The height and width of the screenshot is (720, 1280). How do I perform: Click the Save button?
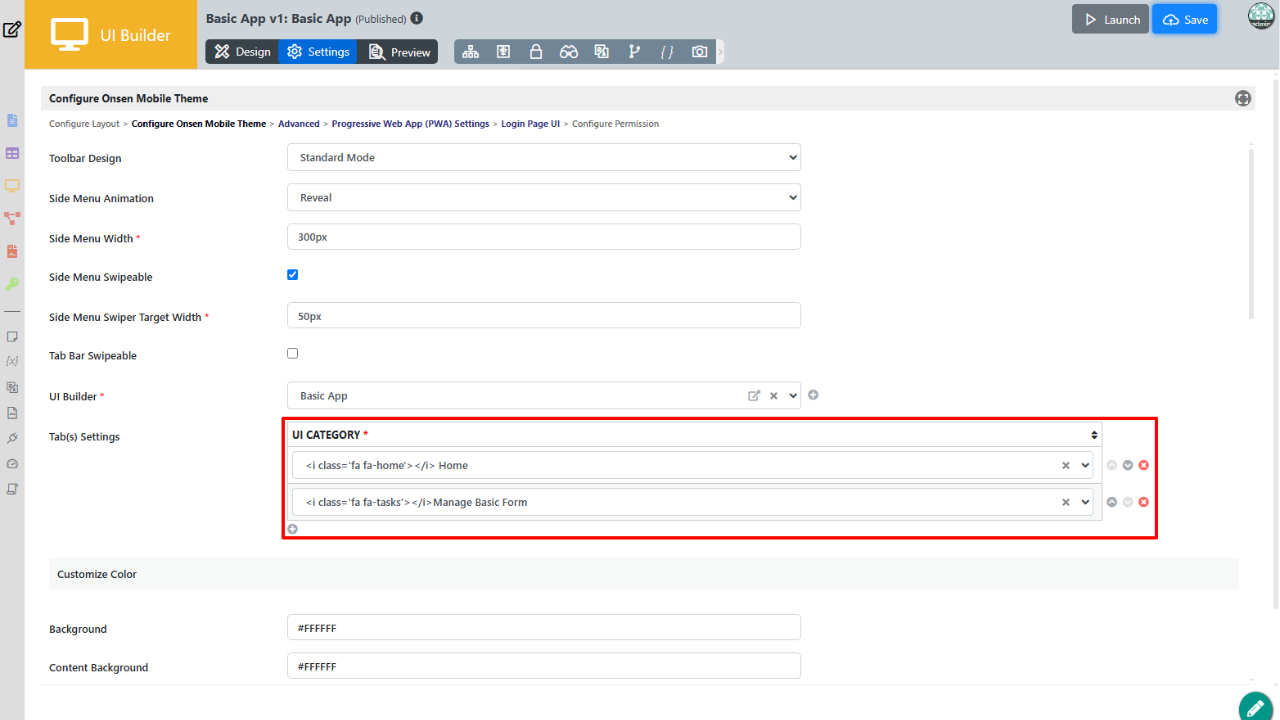click(x=1184, y=20)
